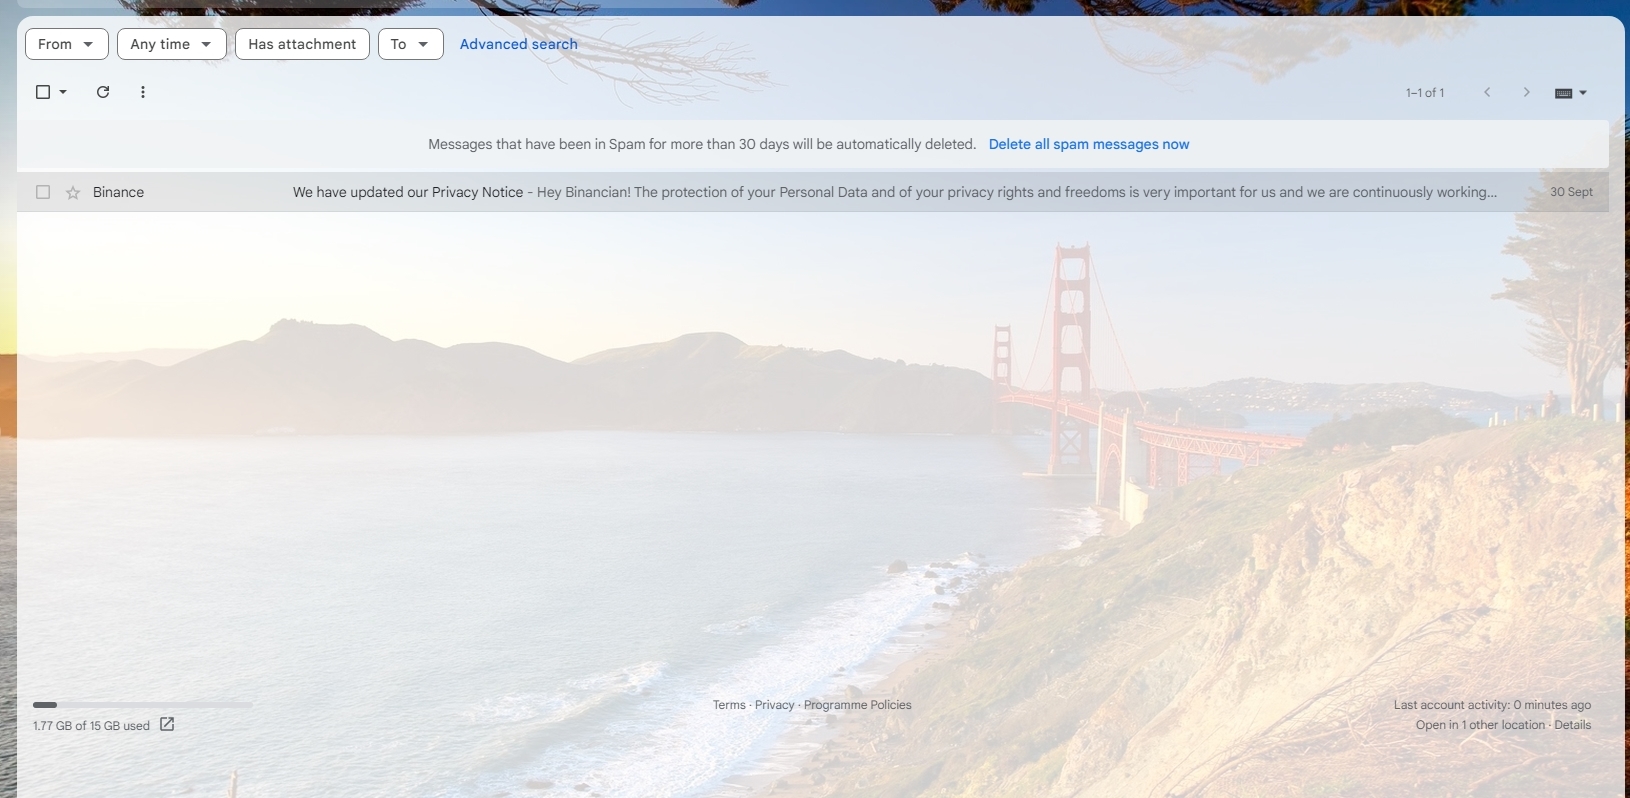Image resolution: width=1630 pixels, height=798 pixels.
Task: Expand the select-all dropdown arrow
Action: point(63,92)
